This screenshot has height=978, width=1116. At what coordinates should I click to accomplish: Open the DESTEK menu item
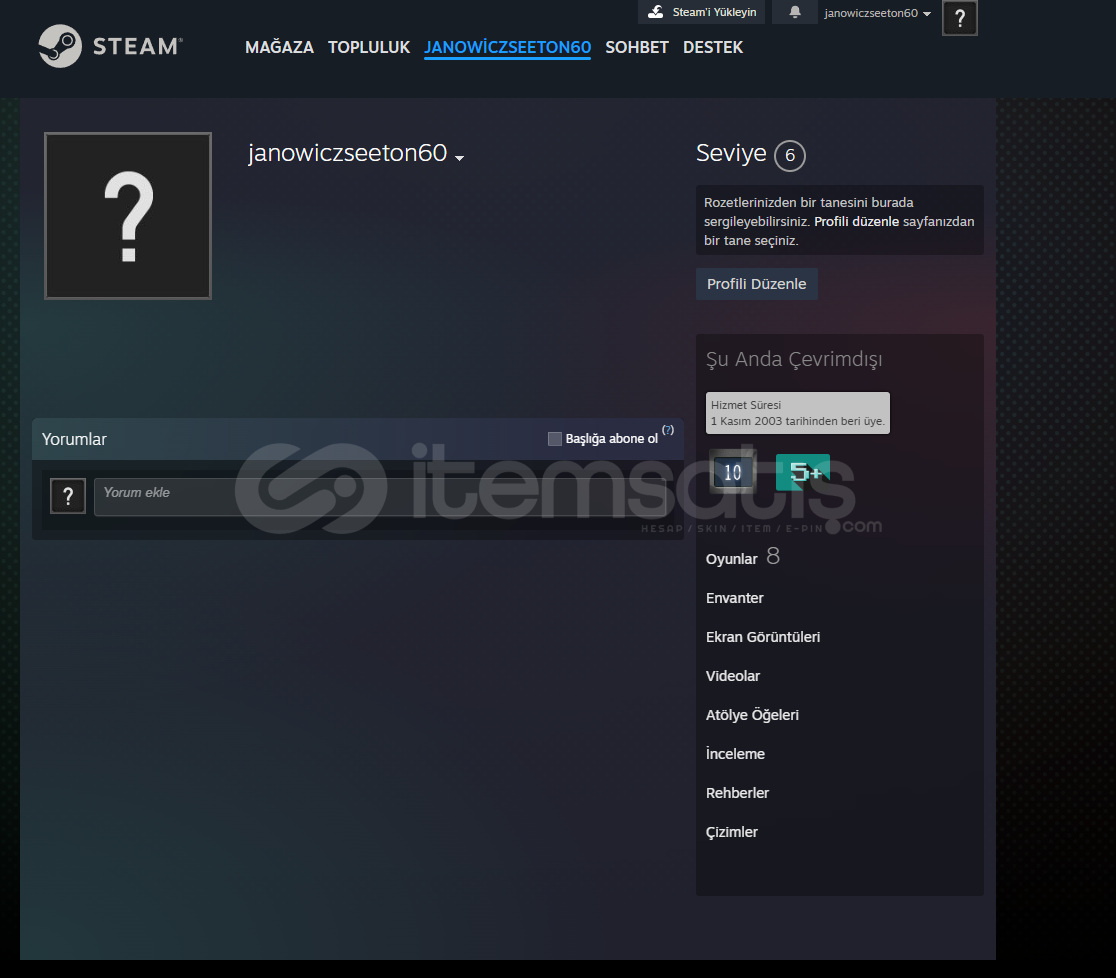pos(712,48)
